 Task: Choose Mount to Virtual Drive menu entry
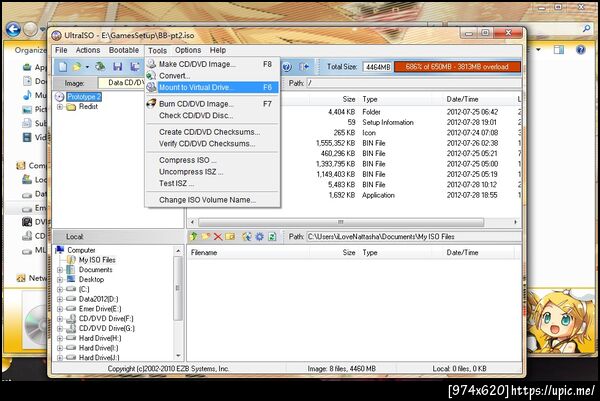pyautogui.click(x=213, y=87)
